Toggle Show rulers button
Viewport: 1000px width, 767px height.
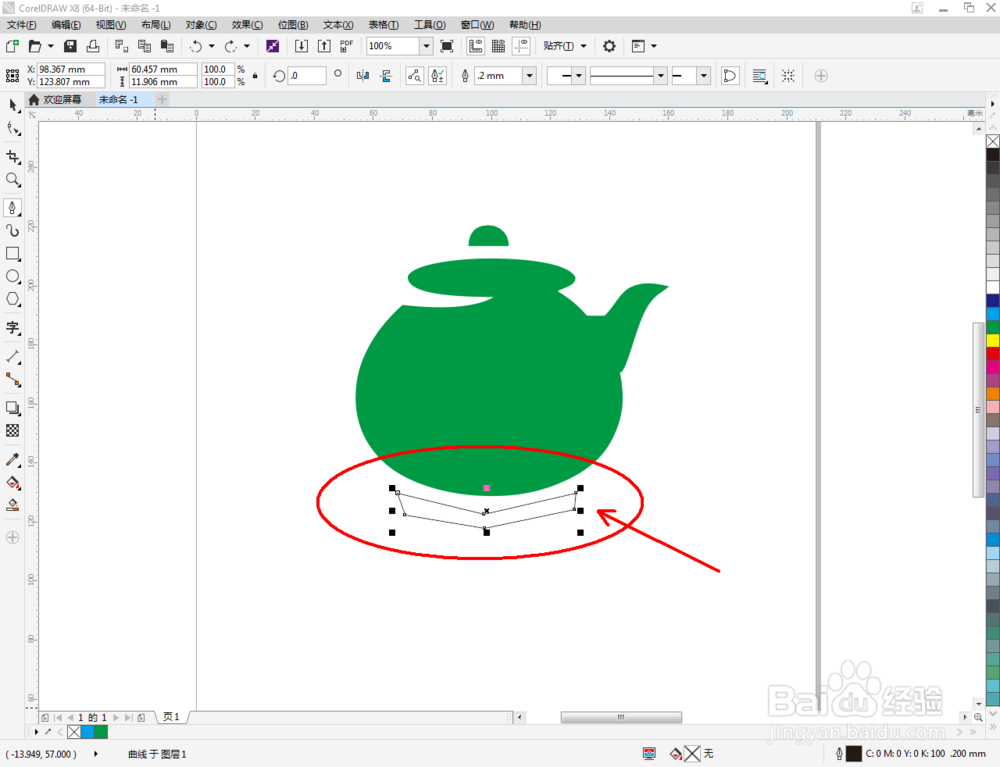(x=475, y=46)
